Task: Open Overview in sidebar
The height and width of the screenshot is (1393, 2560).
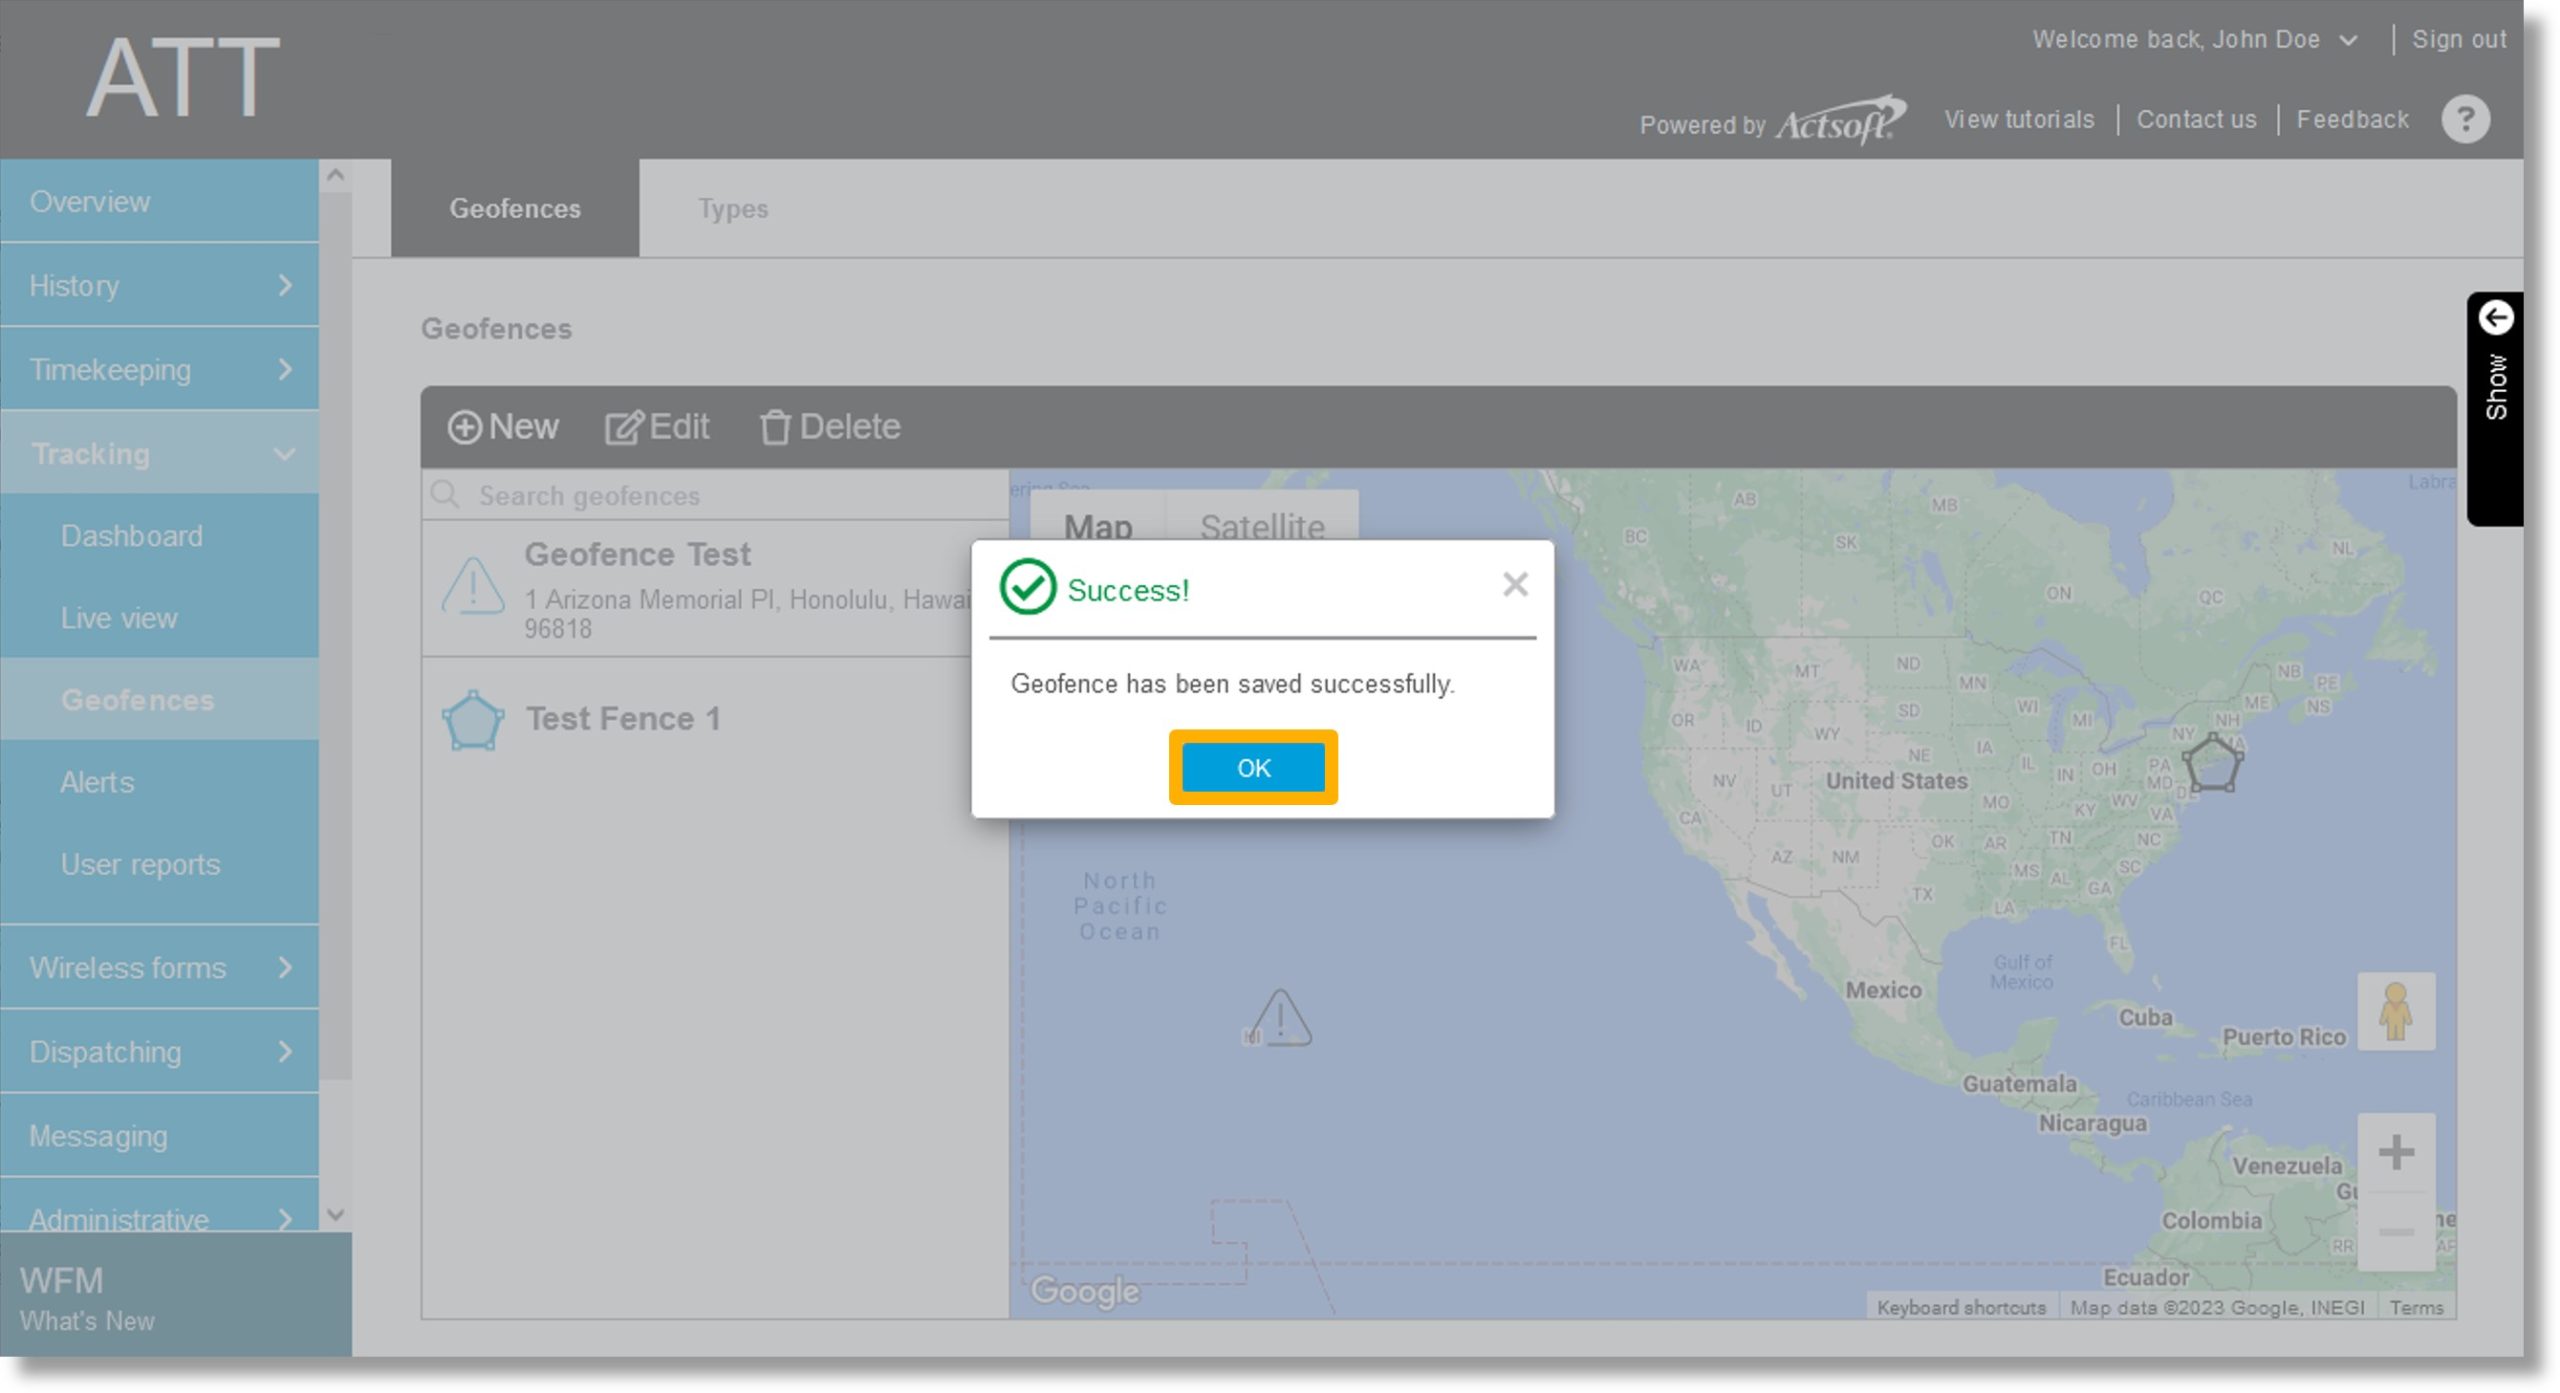Action: click(x=159, y=201)
